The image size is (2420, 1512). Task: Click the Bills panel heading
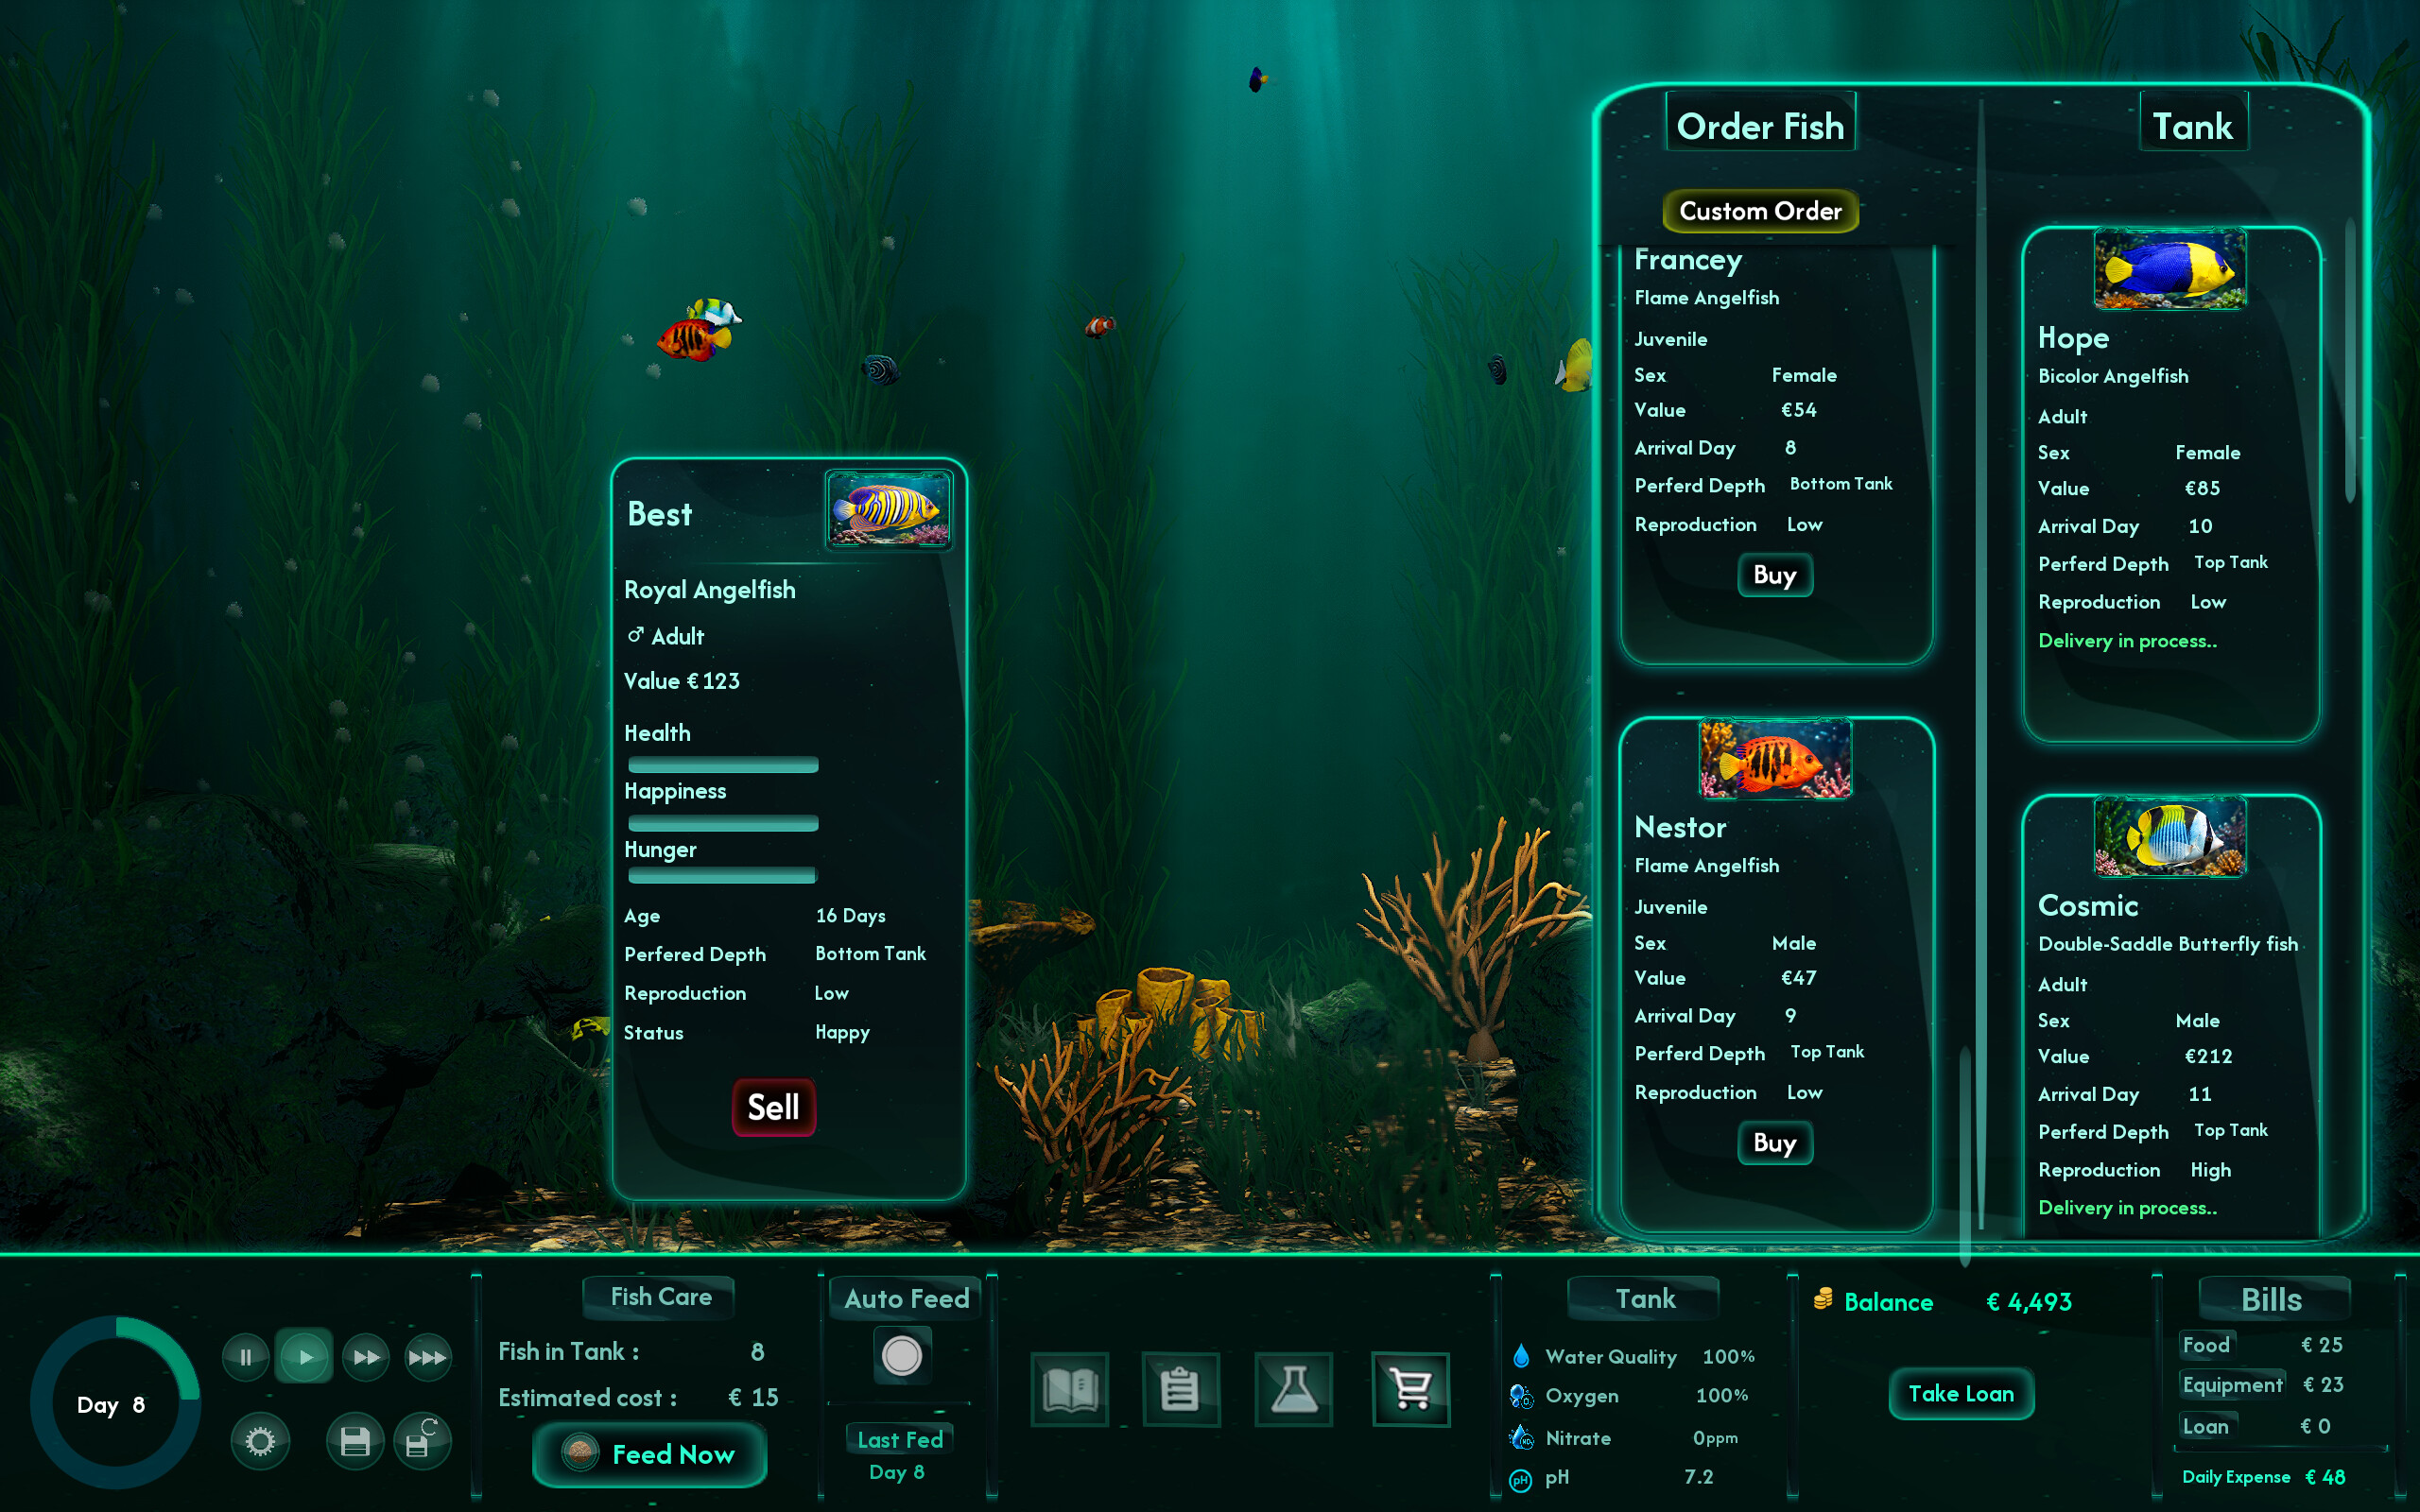[x=2273, y=1299]
